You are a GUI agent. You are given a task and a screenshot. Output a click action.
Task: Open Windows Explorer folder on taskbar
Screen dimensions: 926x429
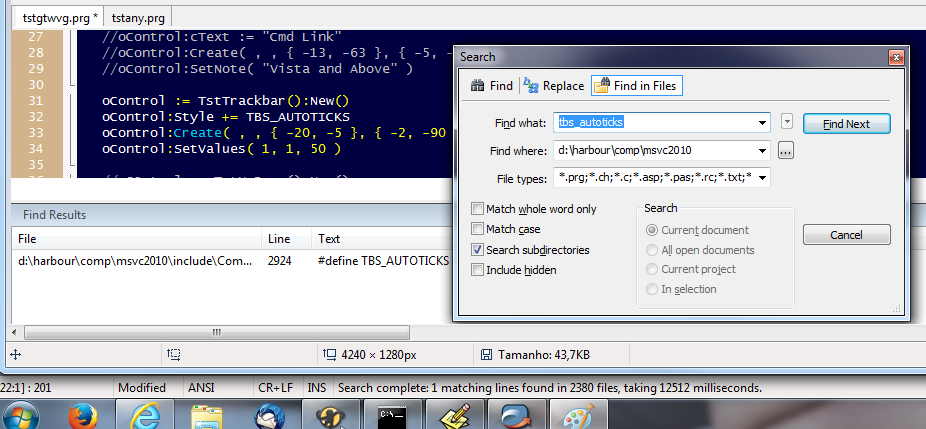point(207,414)
